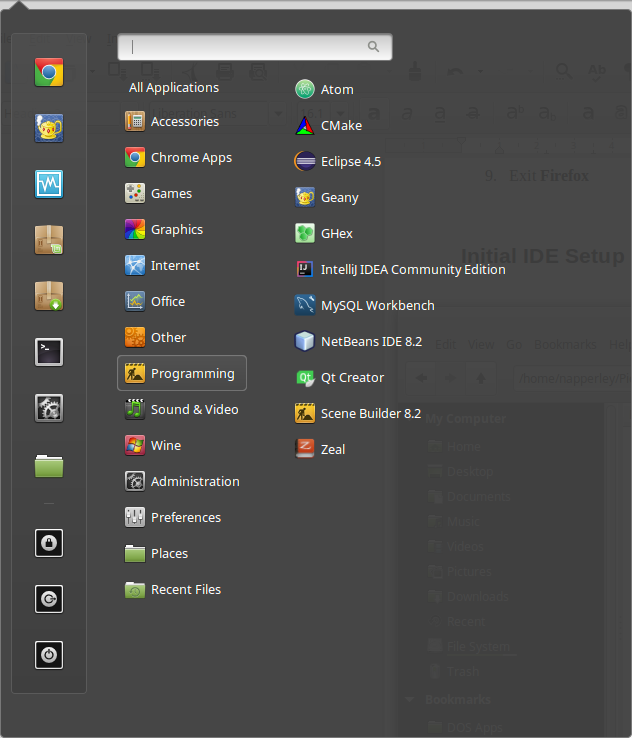Click the menu search text field
This screenshot has height=738, width=632.
tap(255, 47)
